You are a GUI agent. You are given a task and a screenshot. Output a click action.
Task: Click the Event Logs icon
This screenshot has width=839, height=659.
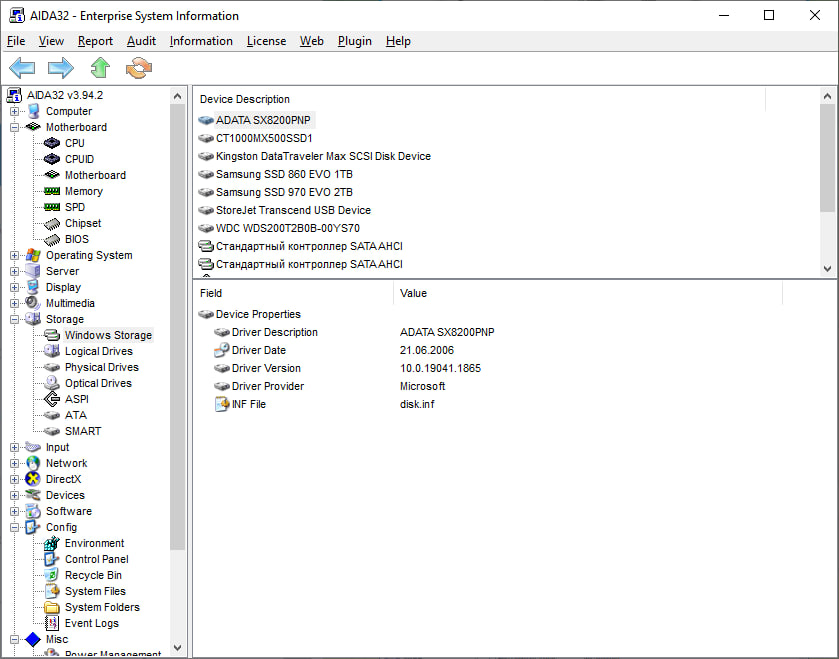click(x=52, y=623)
